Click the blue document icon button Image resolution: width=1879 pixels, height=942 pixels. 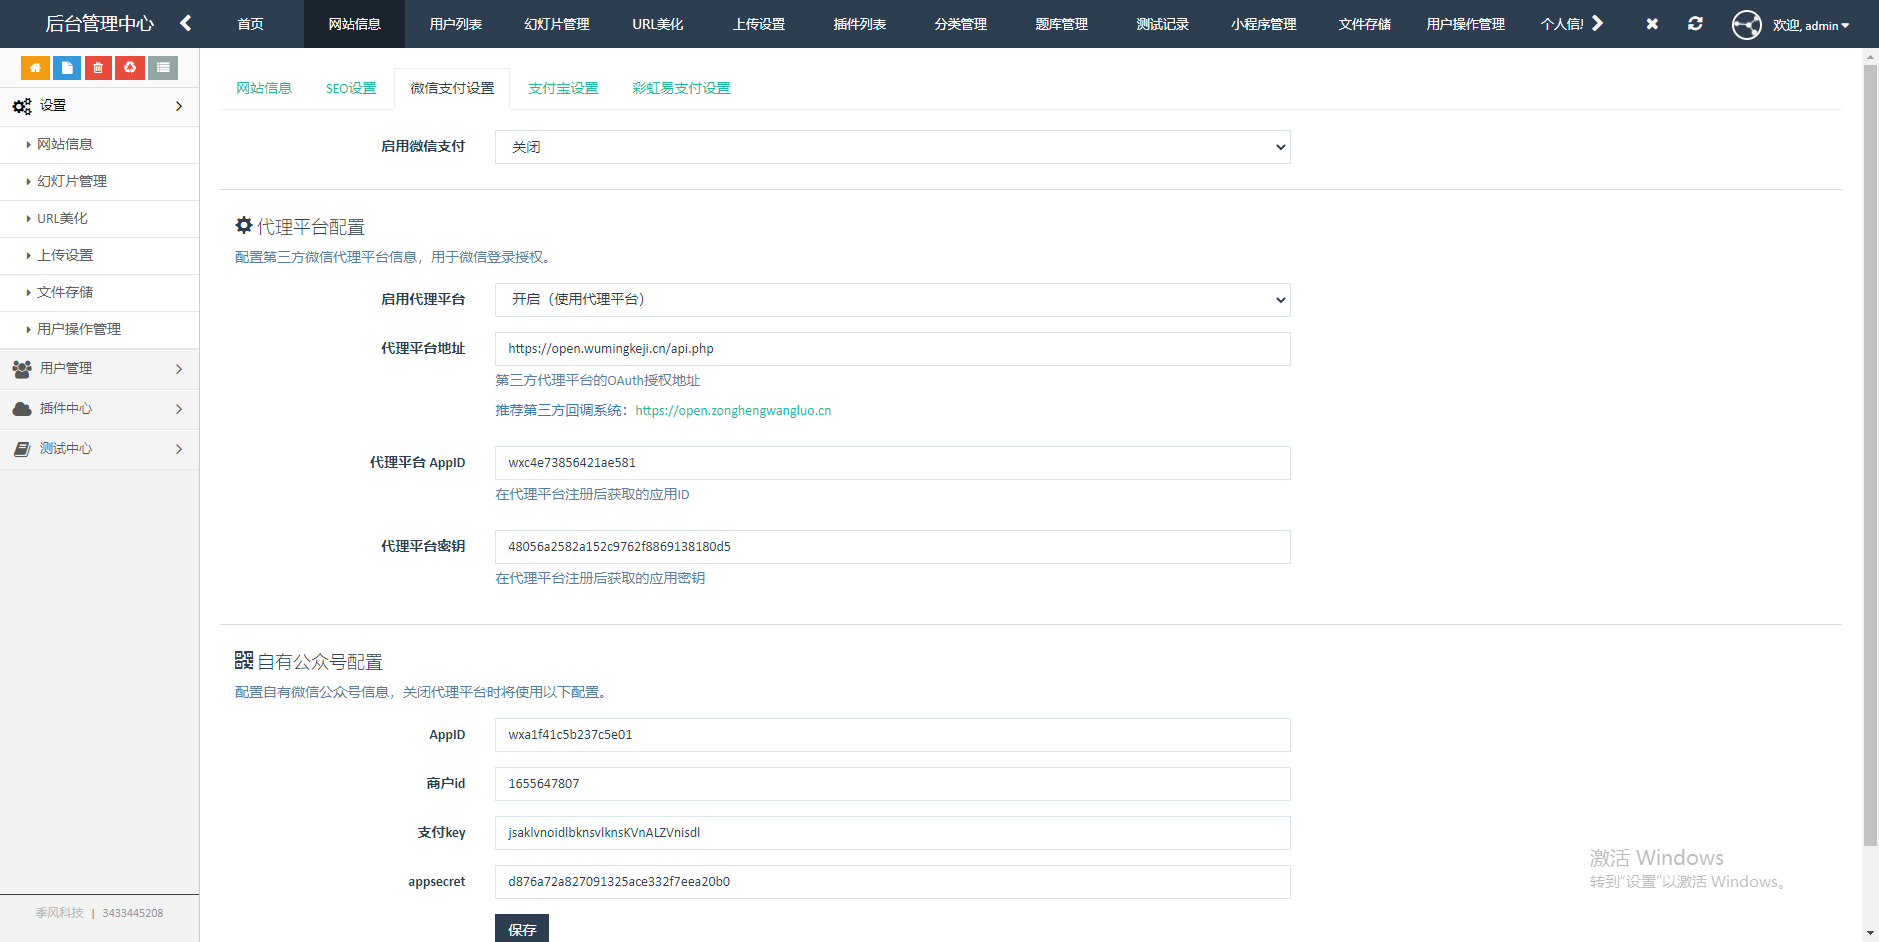pos(67,68)
